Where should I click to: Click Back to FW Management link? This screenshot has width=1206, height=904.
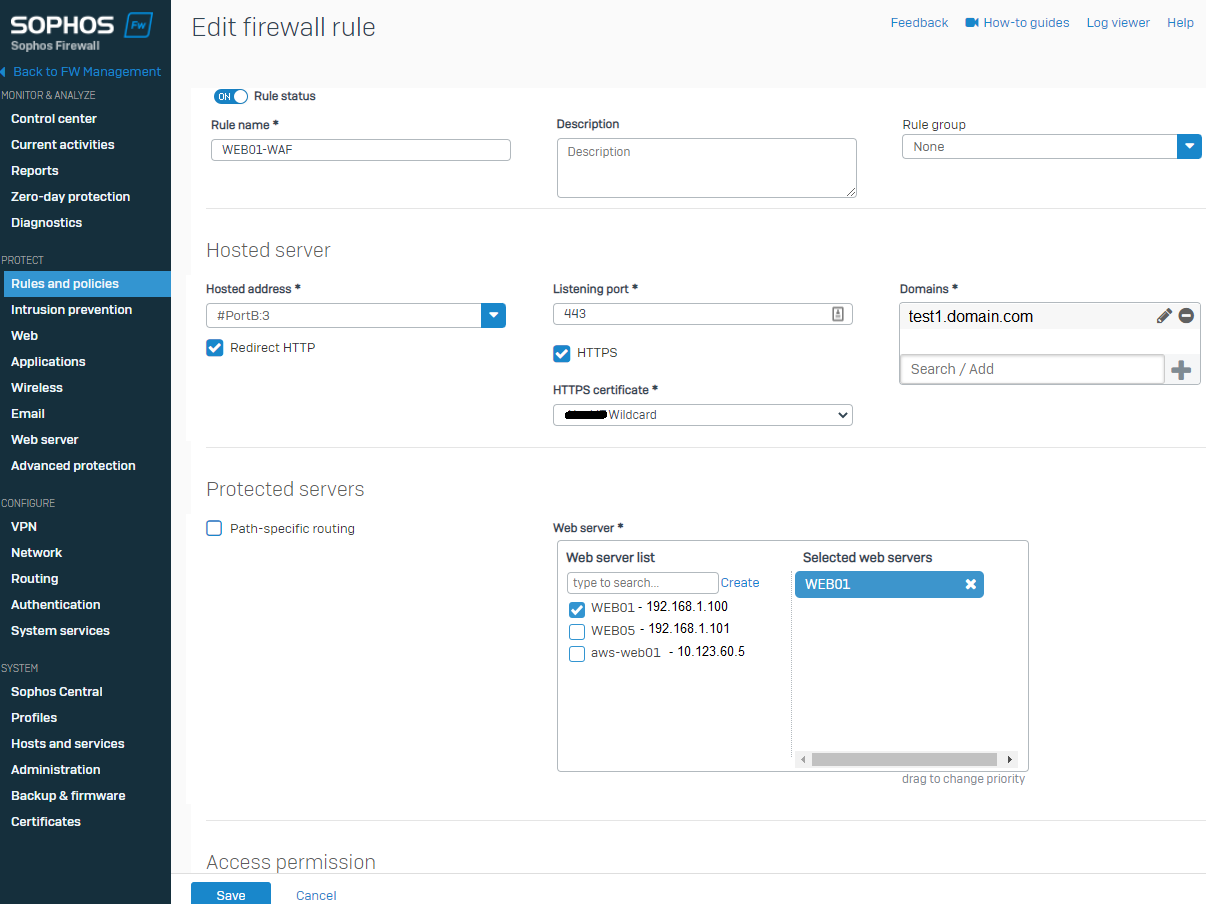pos(87,72)
